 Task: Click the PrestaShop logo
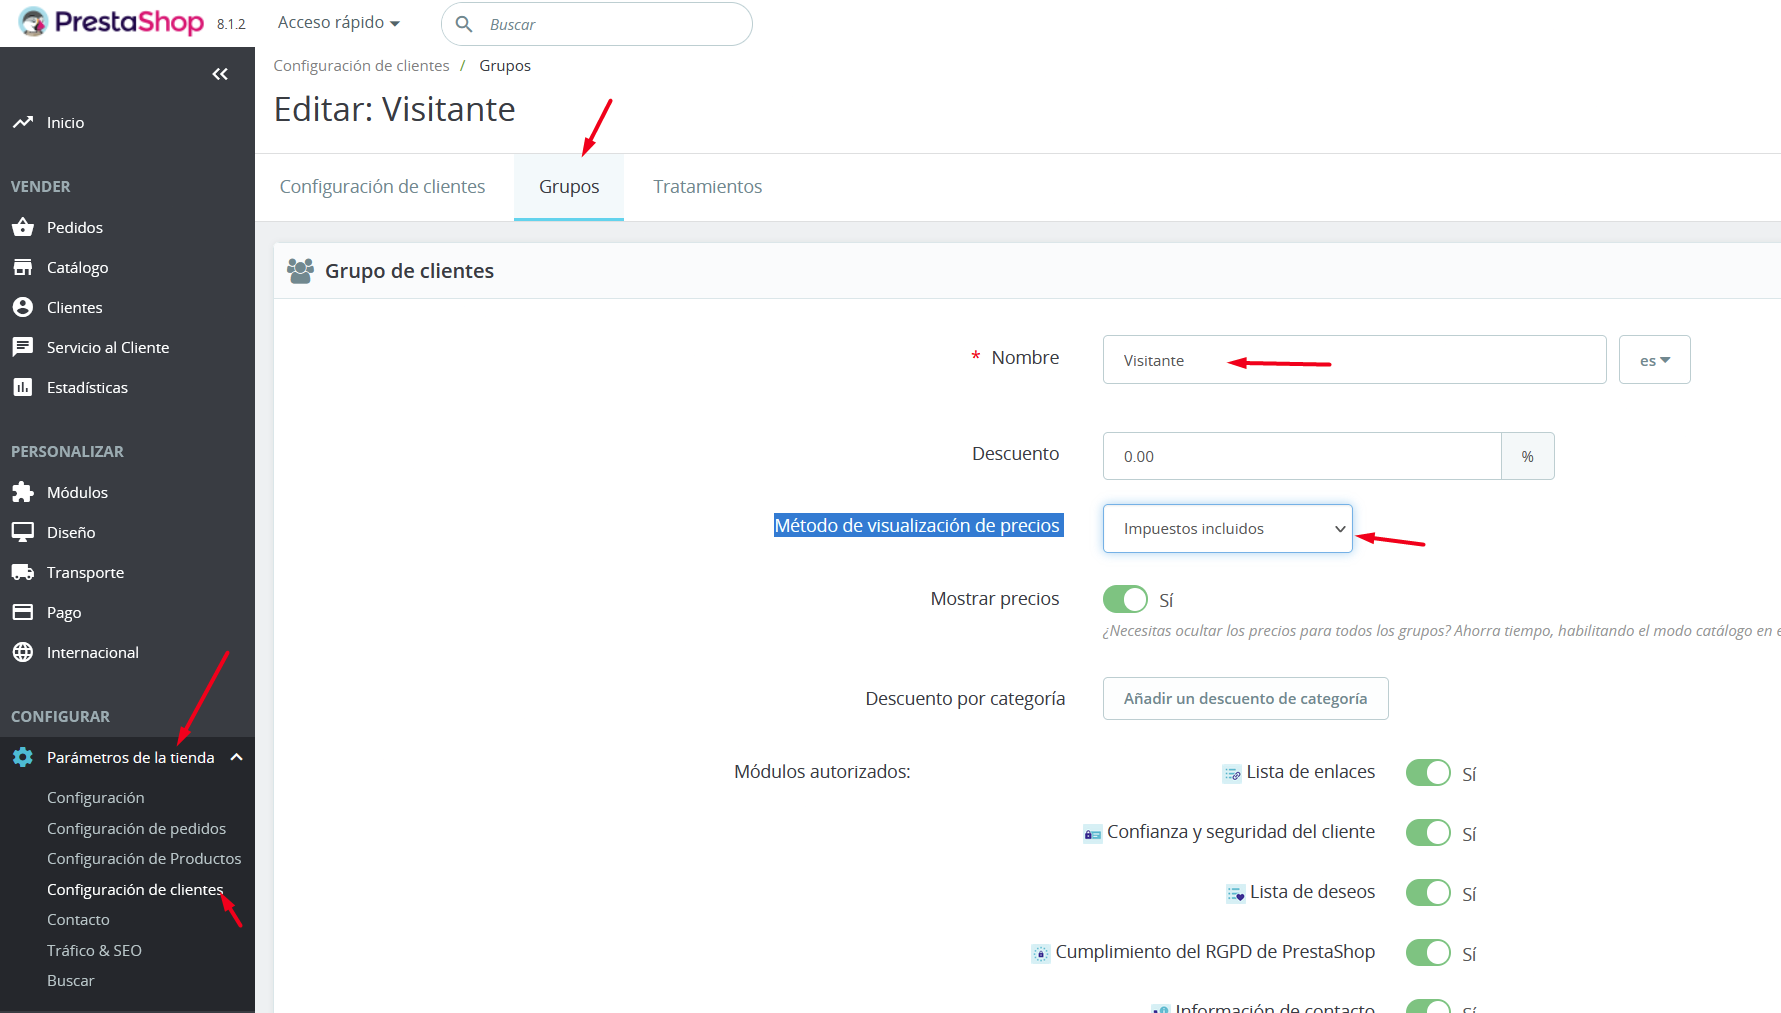(111, 22)
